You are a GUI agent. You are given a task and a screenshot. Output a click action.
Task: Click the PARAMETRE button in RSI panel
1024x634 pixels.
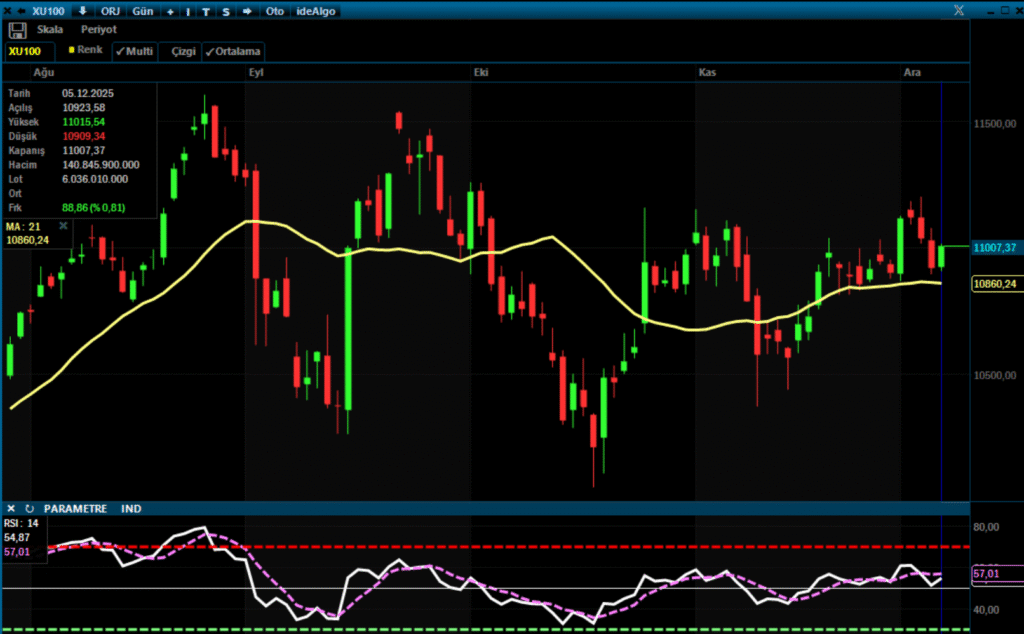coord(75,509)
